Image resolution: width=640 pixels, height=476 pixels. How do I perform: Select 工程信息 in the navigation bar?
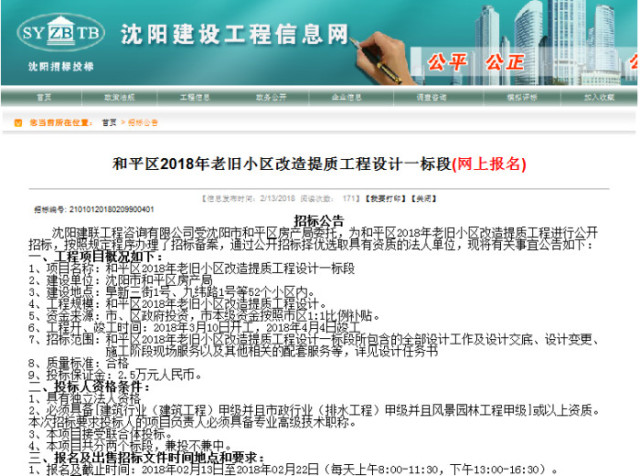(x=195, y=97)
